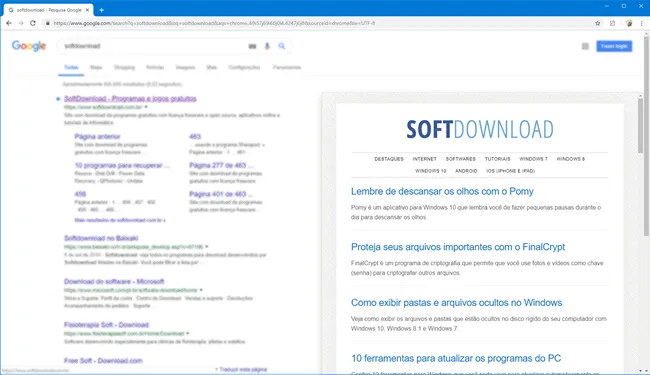Open a new browser tab
This screenshot has height=375, width=650.
102,10
